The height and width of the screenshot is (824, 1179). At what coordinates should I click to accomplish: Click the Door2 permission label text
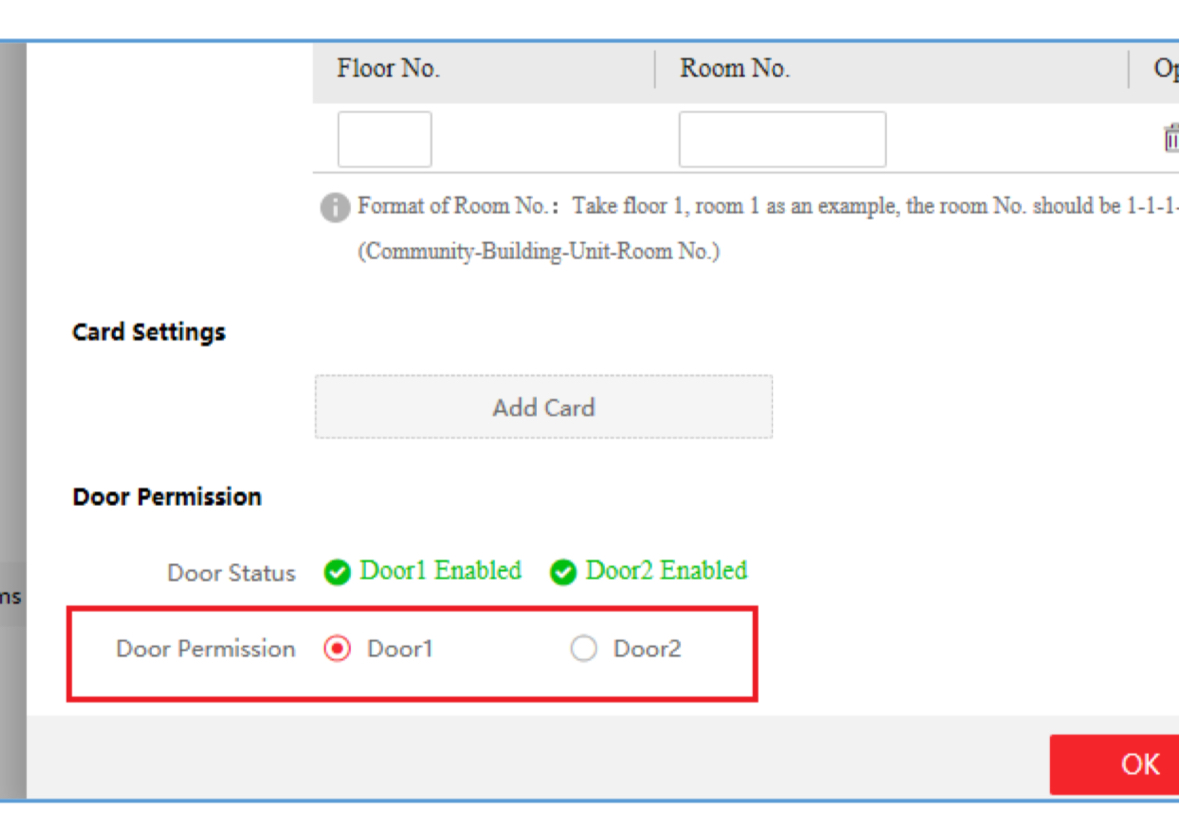pyautogui.click(x=647, y=650)
